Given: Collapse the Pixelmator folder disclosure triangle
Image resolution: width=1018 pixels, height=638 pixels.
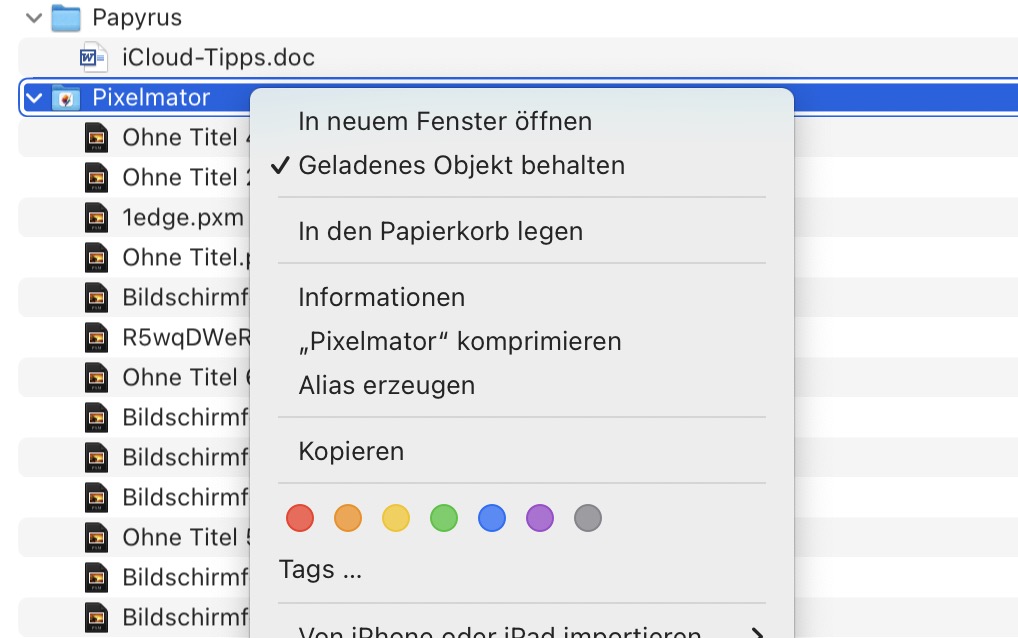Looking at the screenshot, I should (35, 97).
